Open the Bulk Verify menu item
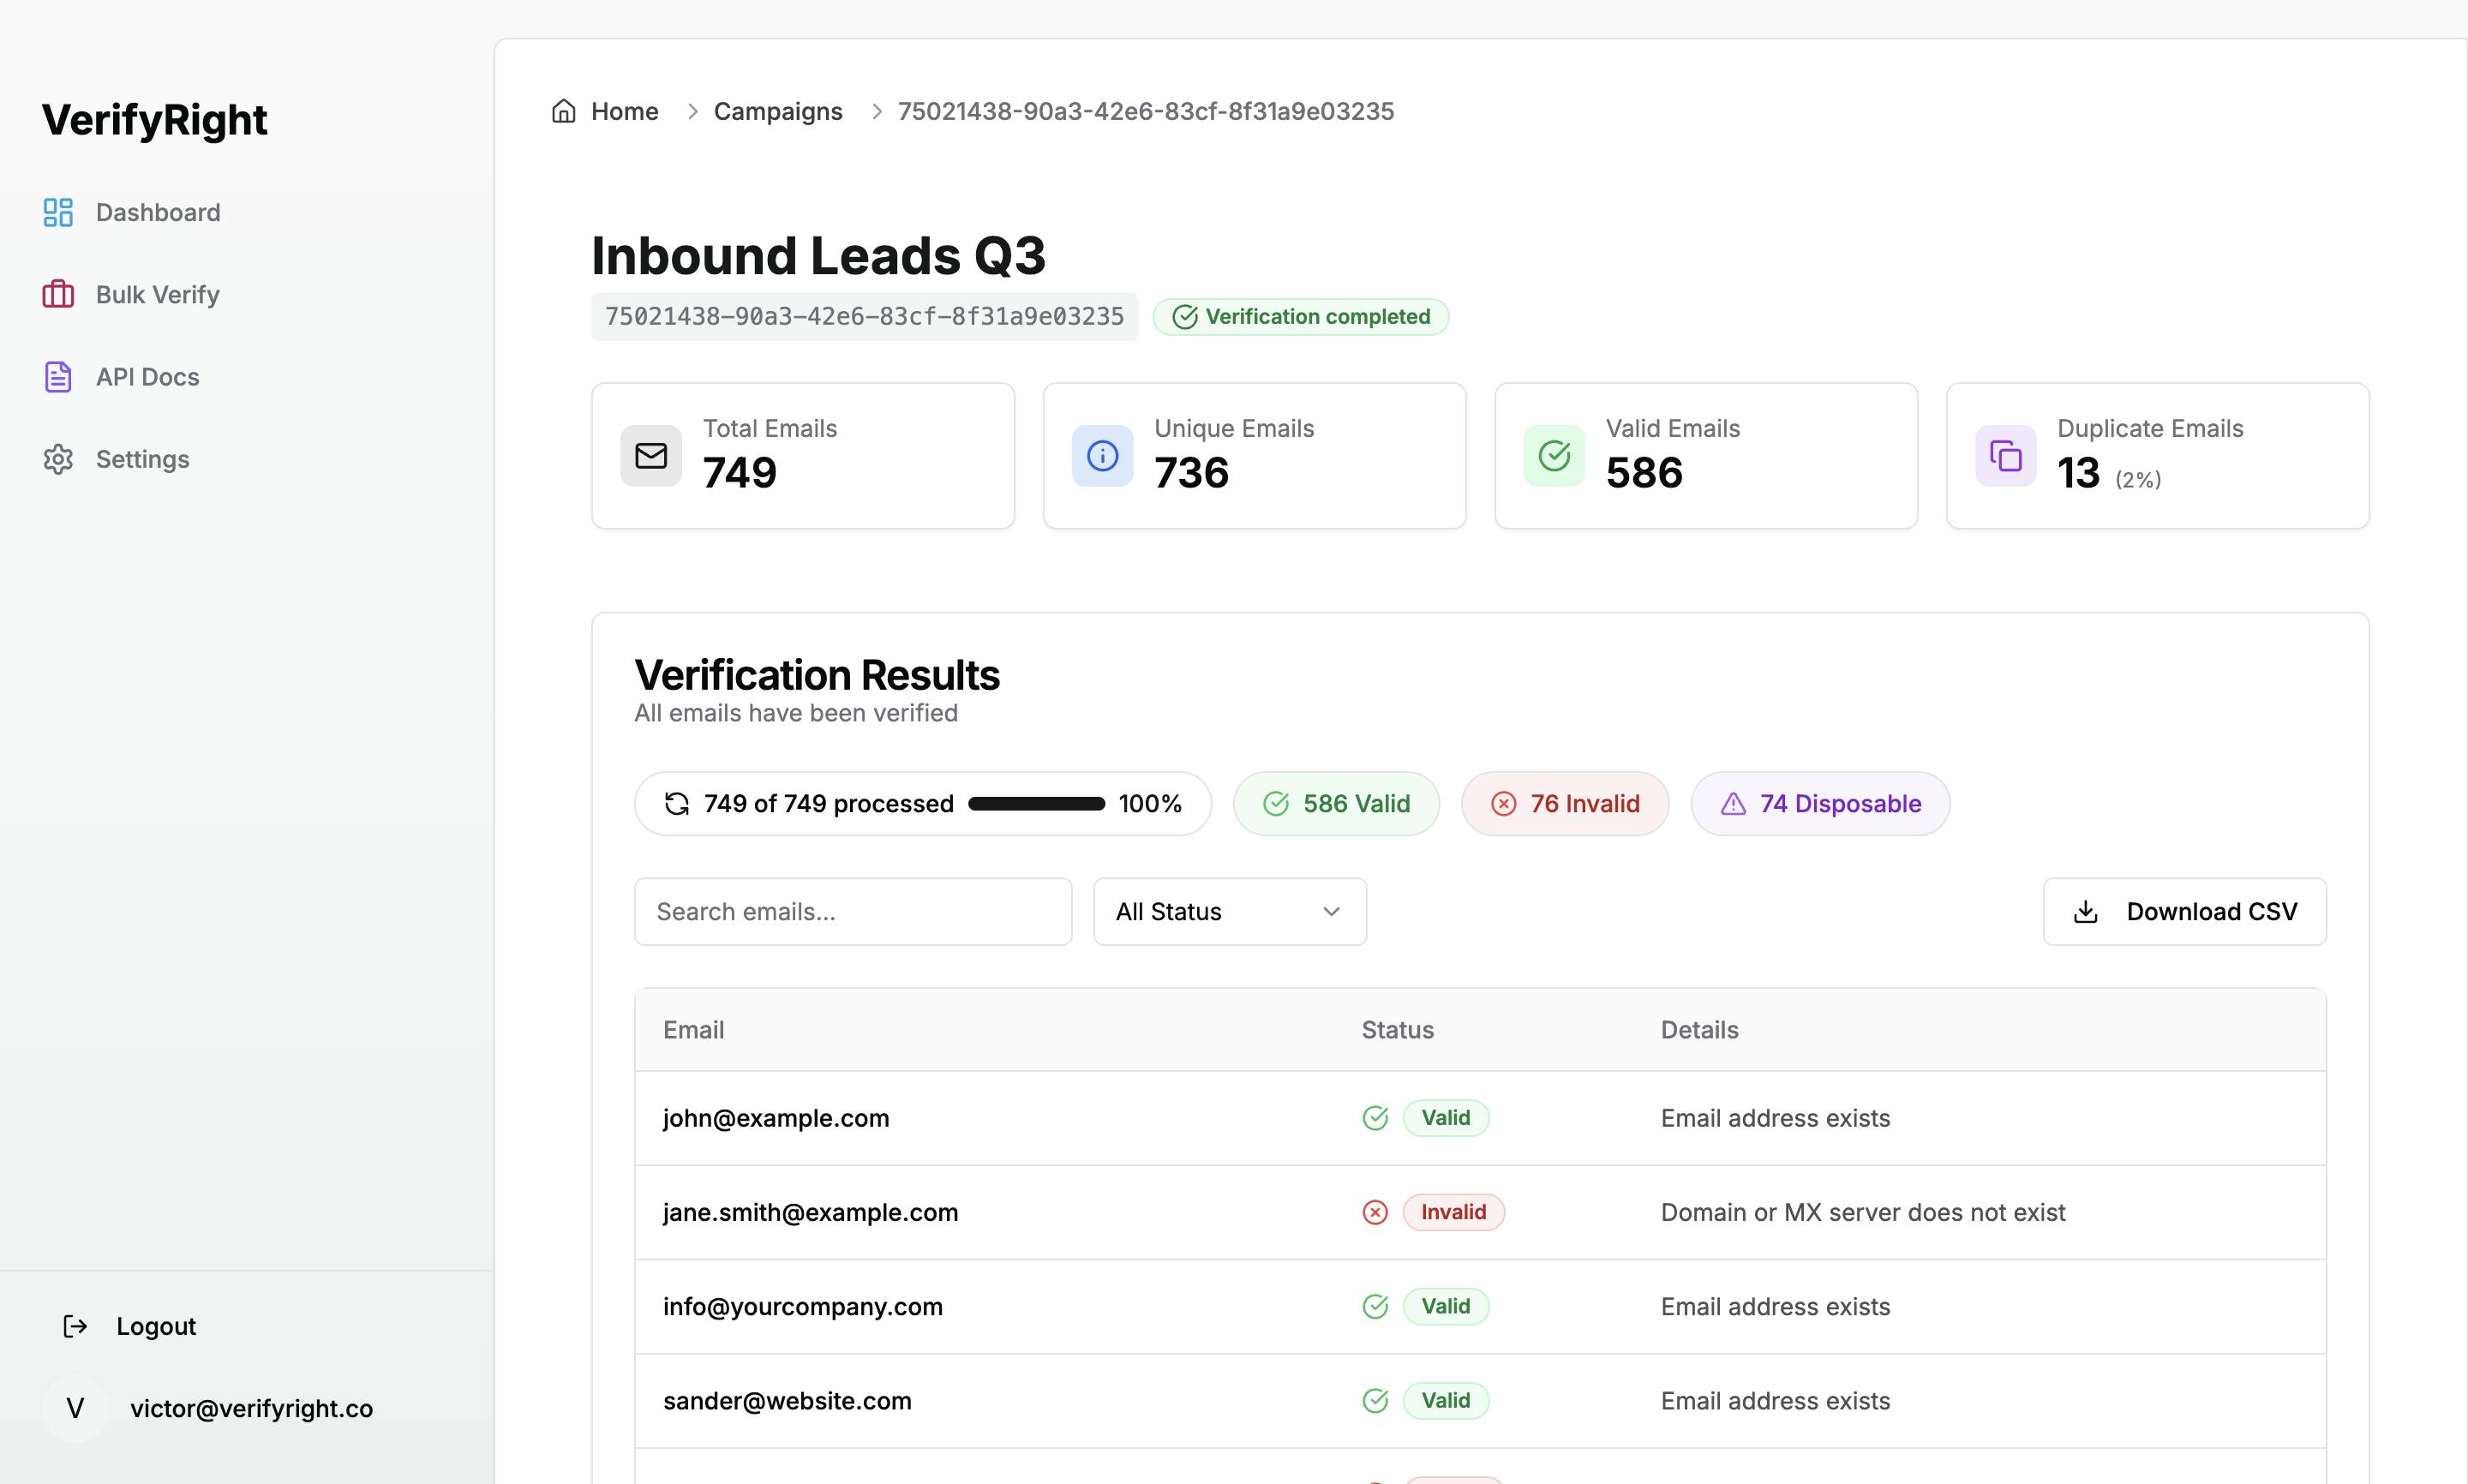 tap(157, 294)
